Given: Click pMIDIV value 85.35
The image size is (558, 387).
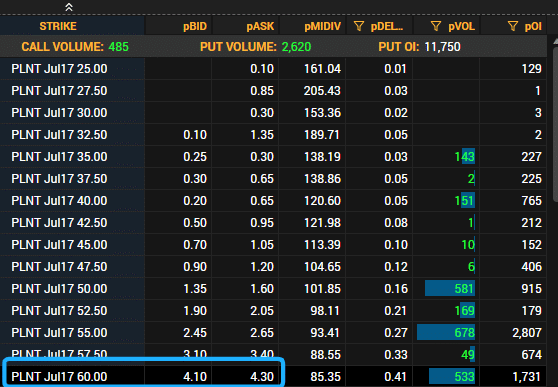Looking at the screenshot, I should tap(326, 377).
